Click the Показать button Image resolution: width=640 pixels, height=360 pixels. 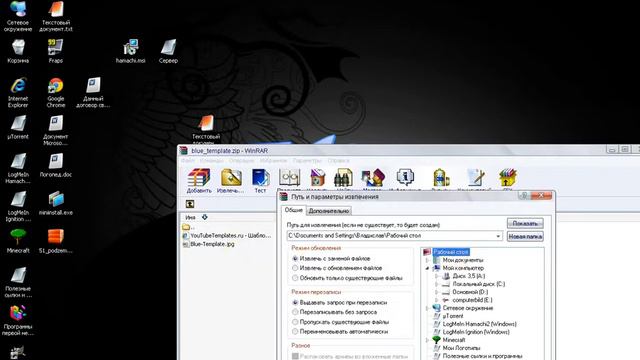525,223
